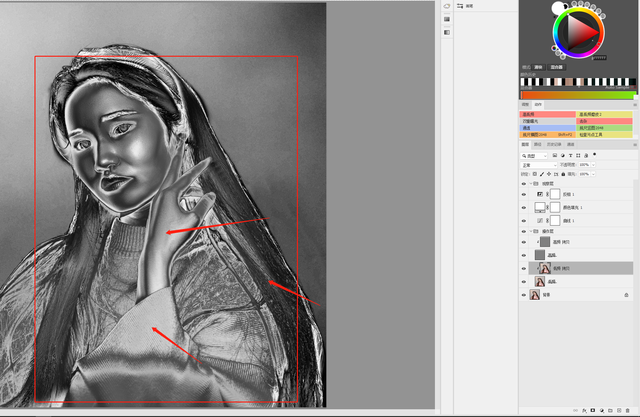Create a new group with the folder icon
This screenshot has width=640, height=417.
(x=610, y=410)
